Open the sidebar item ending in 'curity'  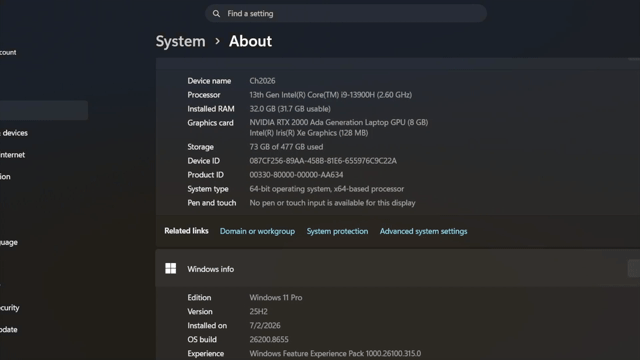click(x=9, y=308)
